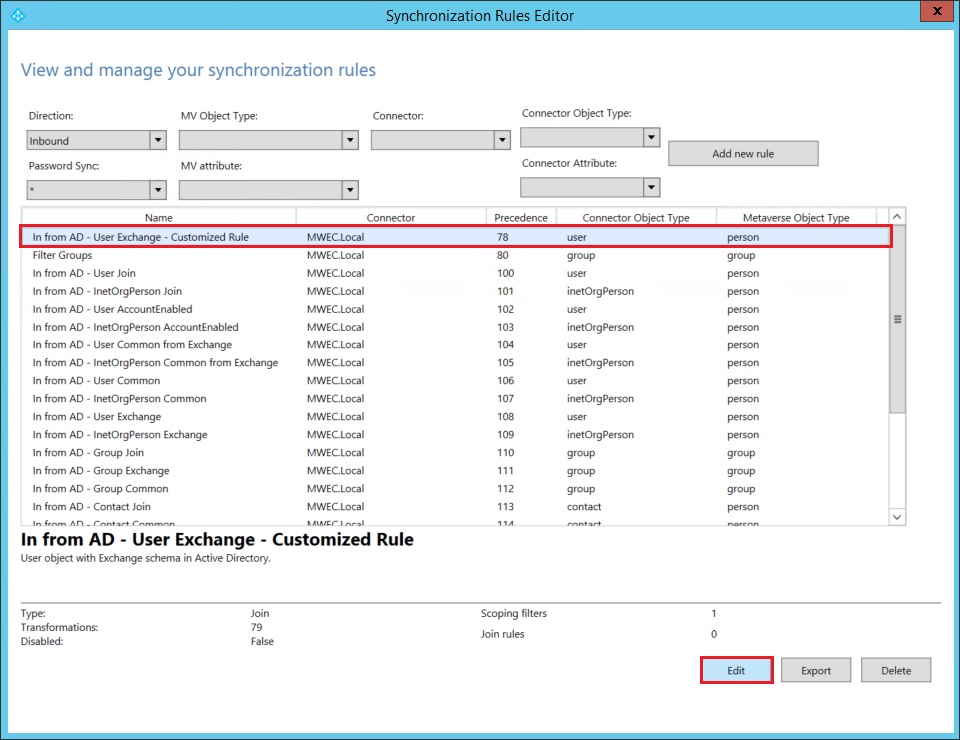Click the Connector column header
The width and height of the screenshot is (960, 740).
tap(391, 217)
